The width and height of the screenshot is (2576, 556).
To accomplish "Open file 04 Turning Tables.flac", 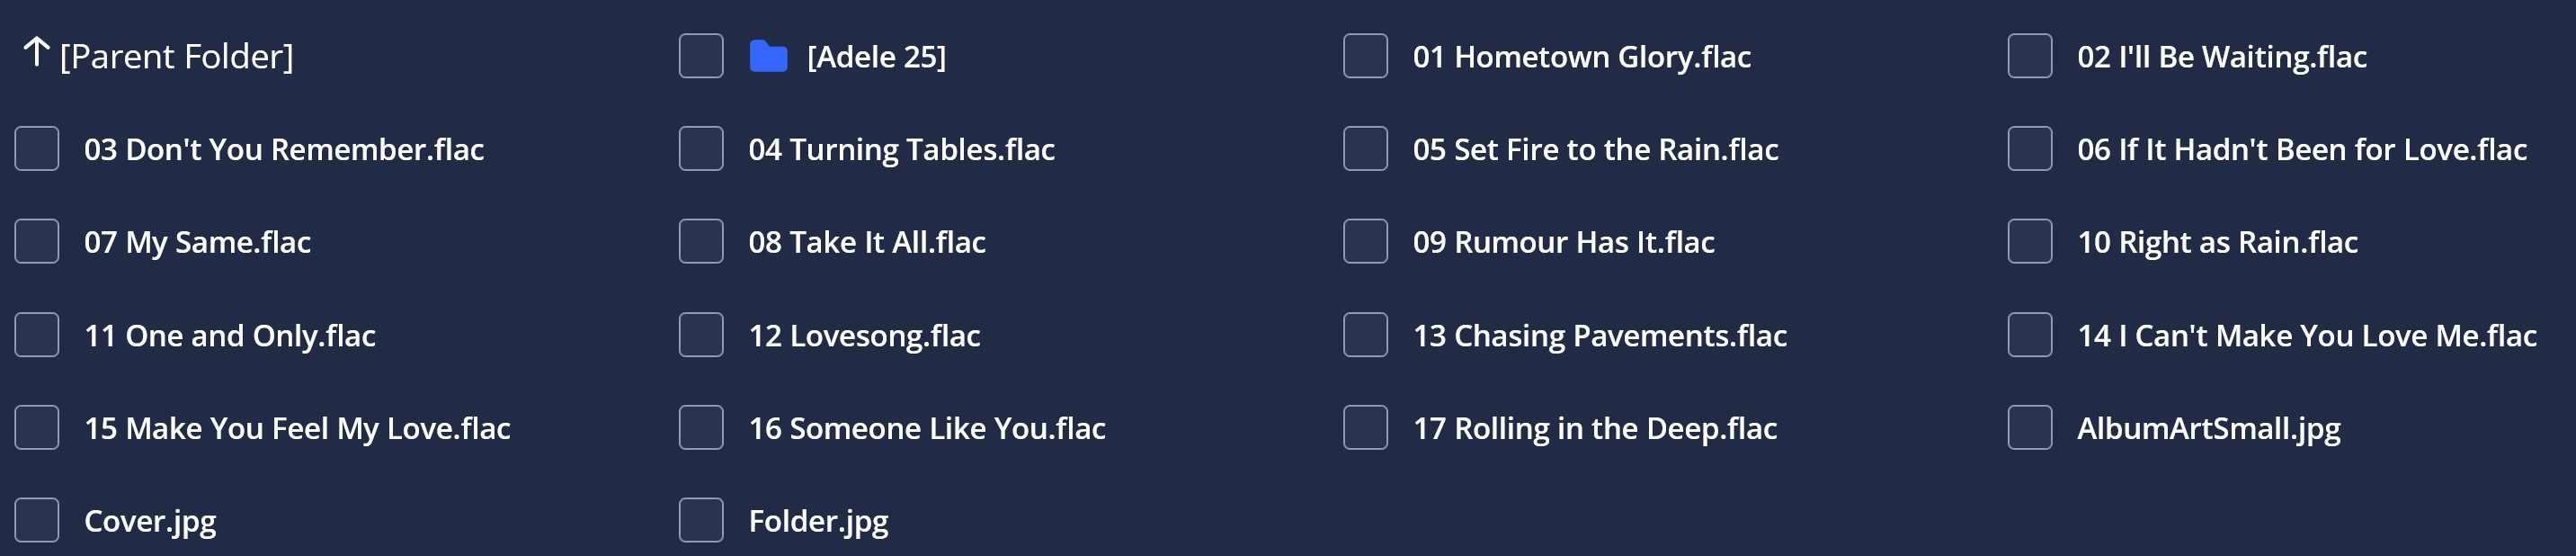I will point(901,150).
